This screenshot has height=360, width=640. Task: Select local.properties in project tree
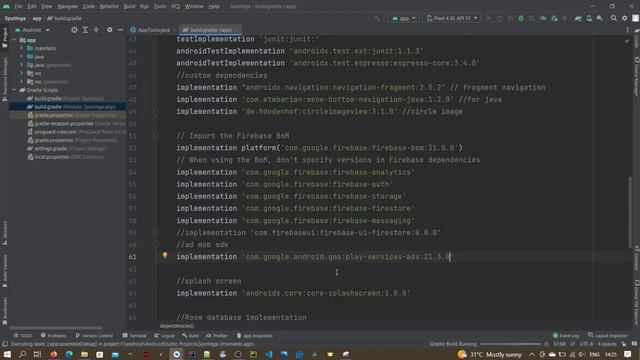pos(65,157)
